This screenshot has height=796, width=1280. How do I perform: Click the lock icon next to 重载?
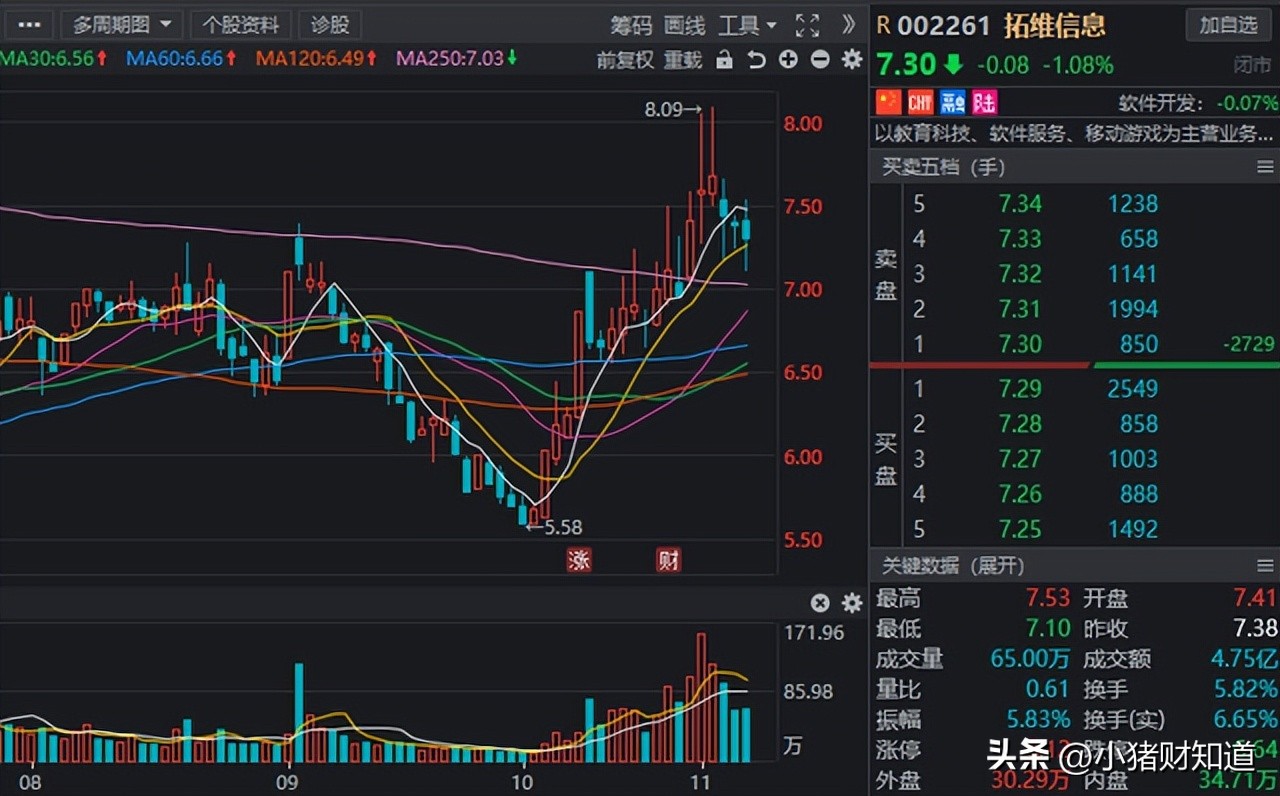click(723, 60)
